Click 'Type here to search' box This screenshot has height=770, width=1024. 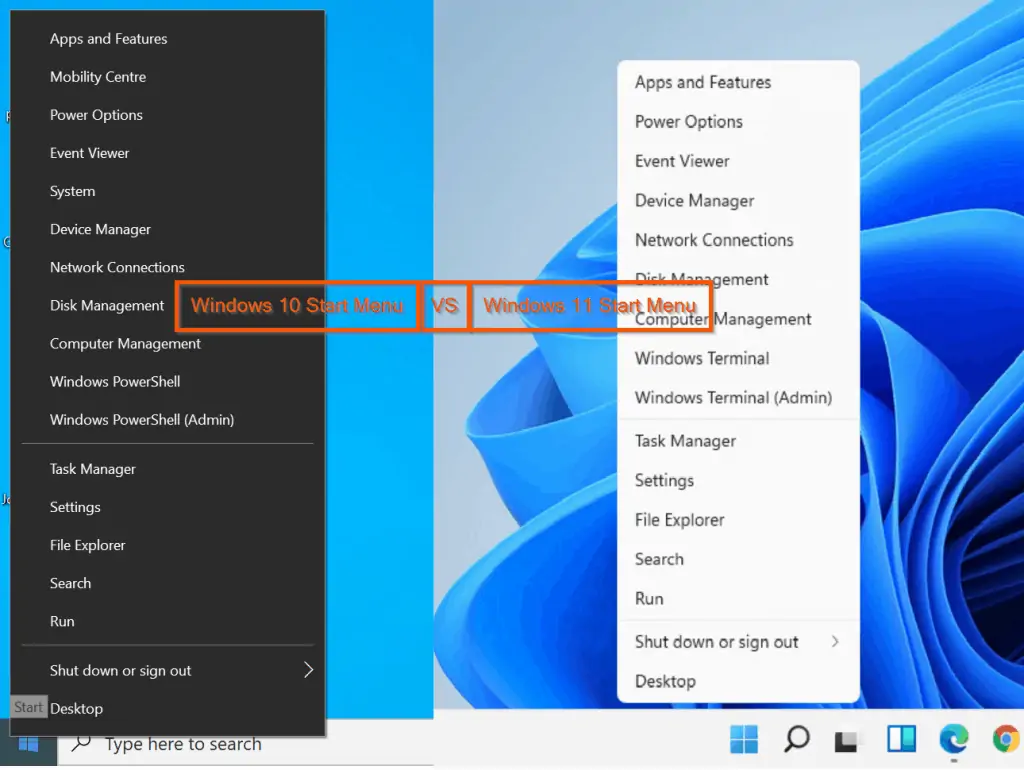[x=246, y=743]
